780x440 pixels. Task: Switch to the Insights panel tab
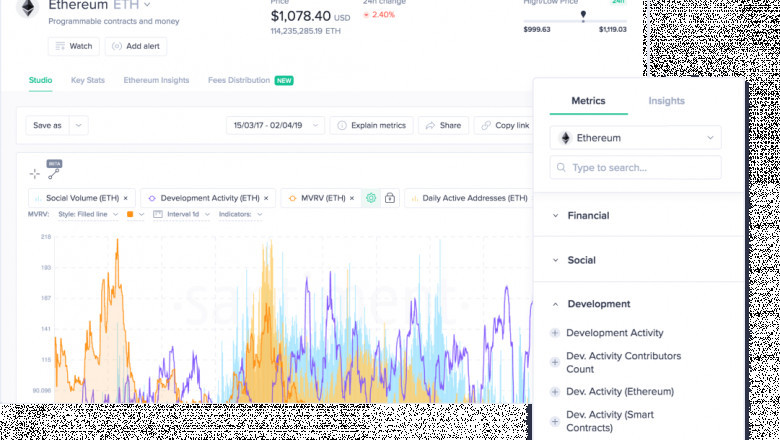(667, 101)
